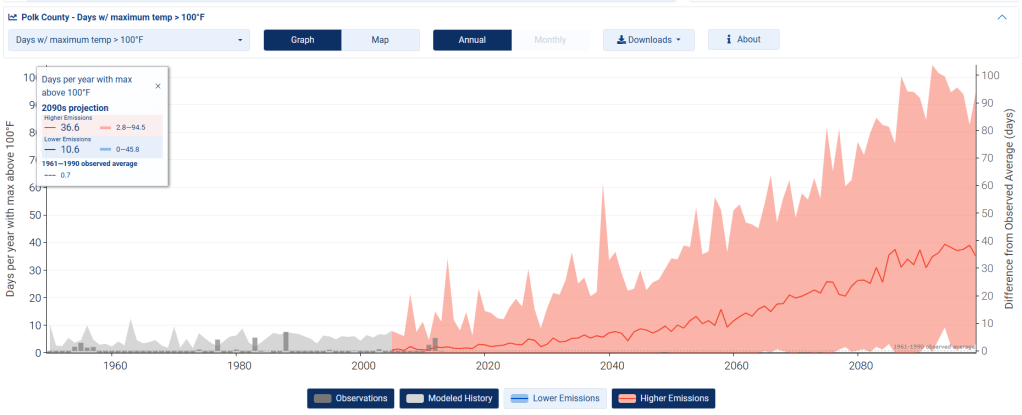Collapse the Polk County chart panel
Image resolution: width=1022 pixels, height=415 pixels.
tap(1001, 17)
